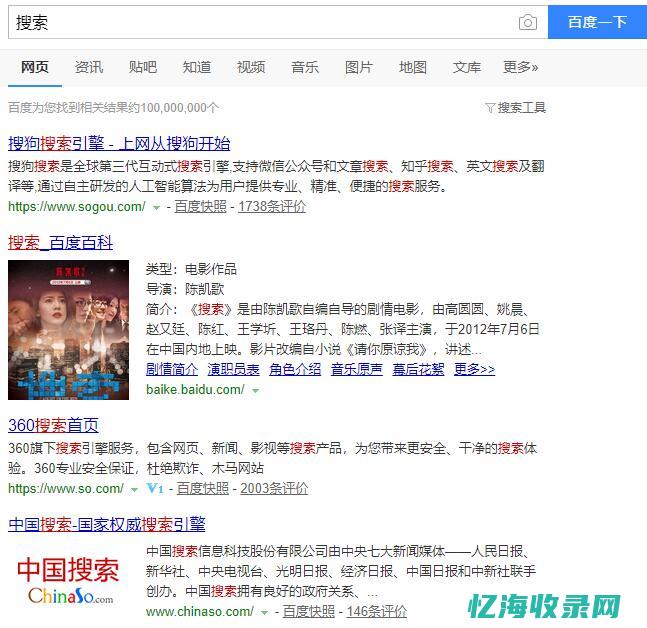Open 百度快照 for the so.com result
Screen dimensions: 647x628
203,489
